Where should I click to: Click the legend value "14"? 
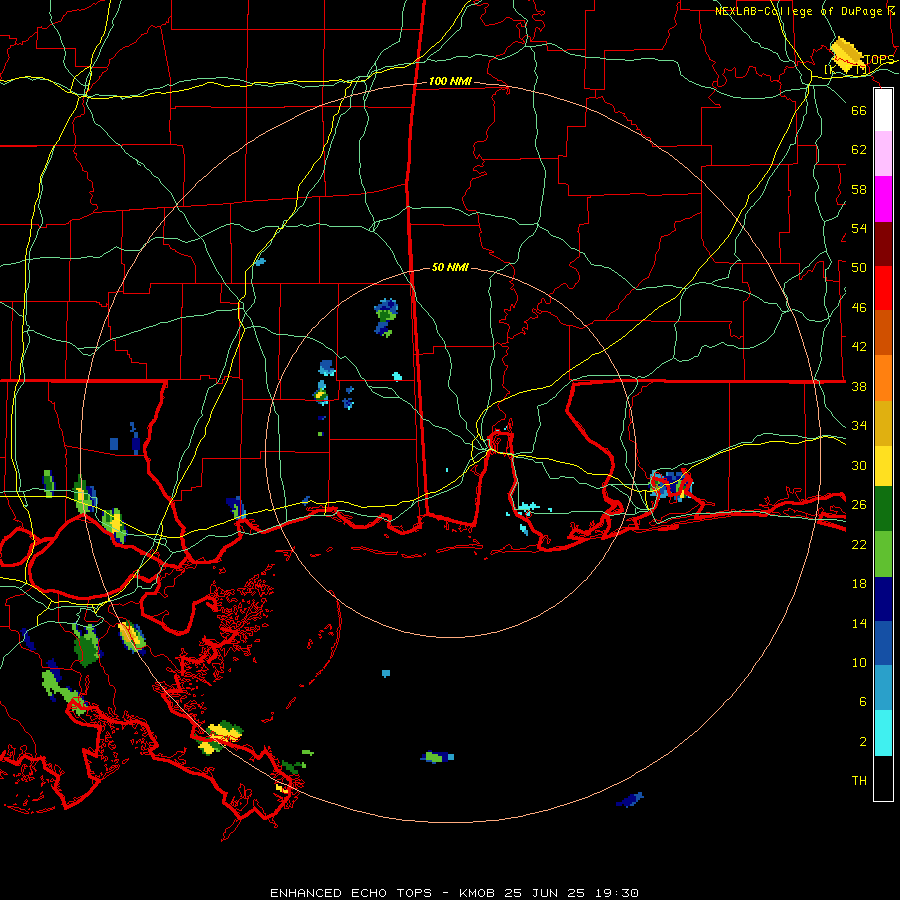coord(859,623)
